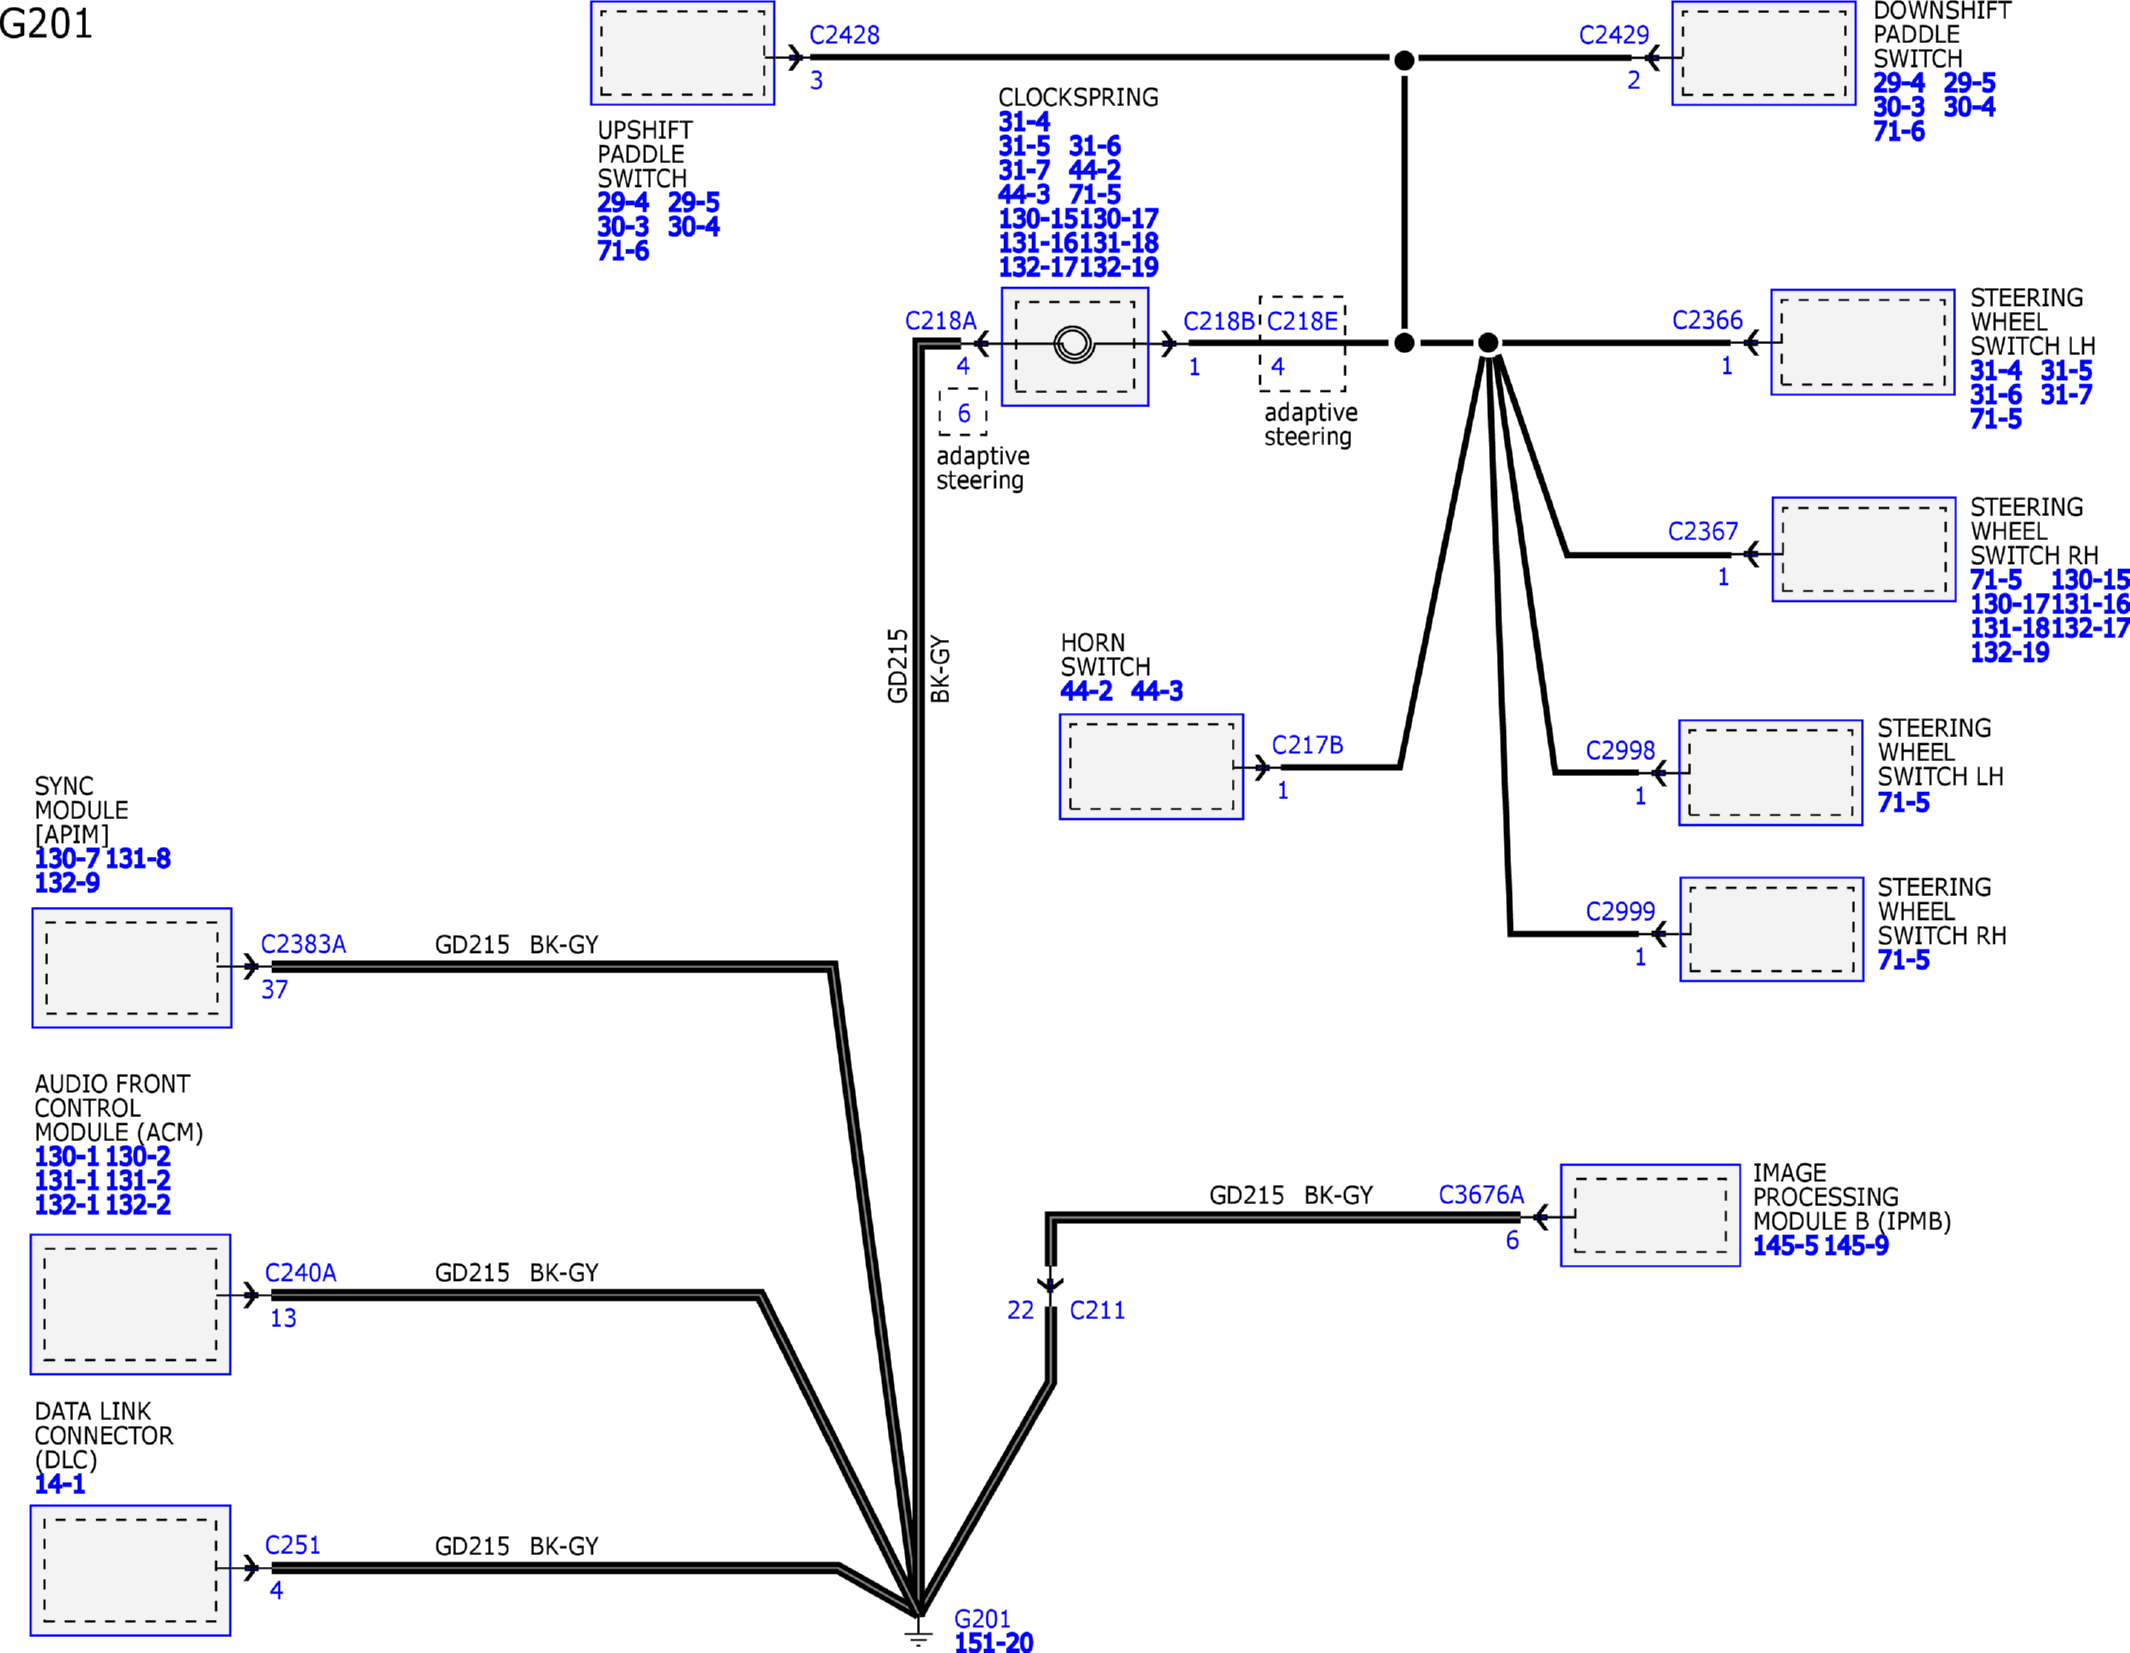Click the Data Link Connector component box

click(x=131, y=1570)
